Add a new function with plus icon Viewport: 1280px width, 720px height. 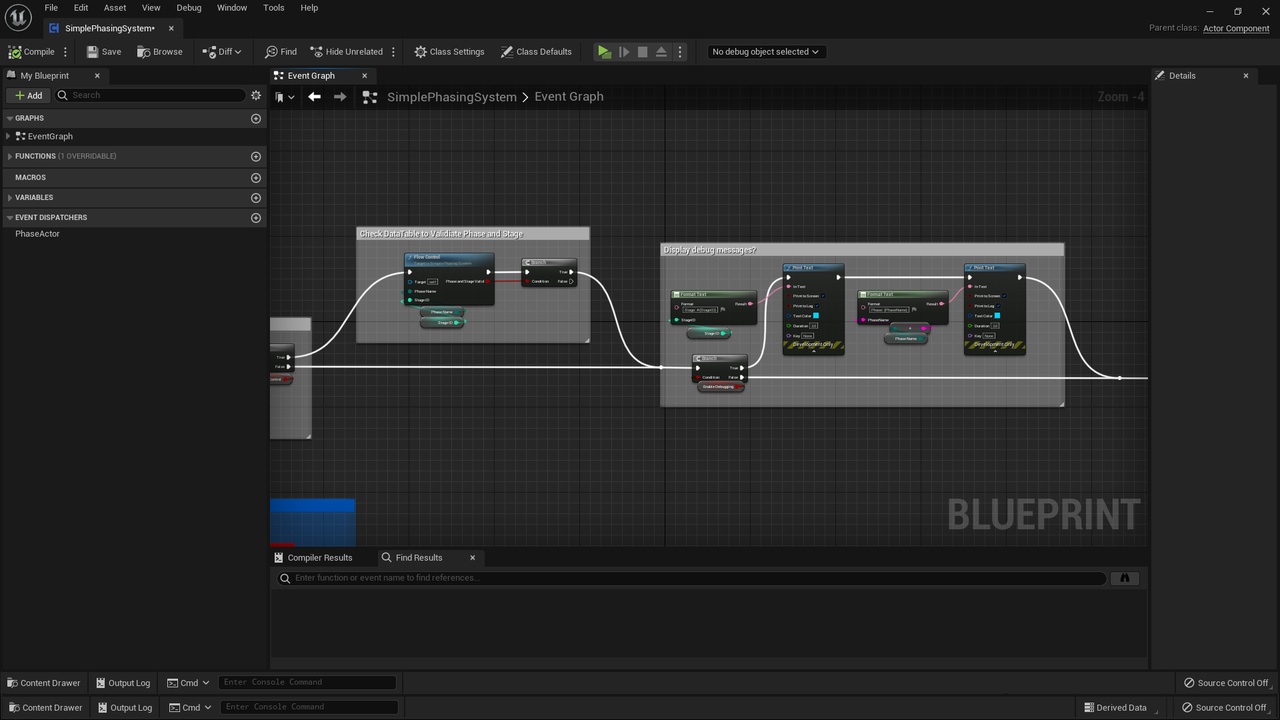click(x=256, y=156)
